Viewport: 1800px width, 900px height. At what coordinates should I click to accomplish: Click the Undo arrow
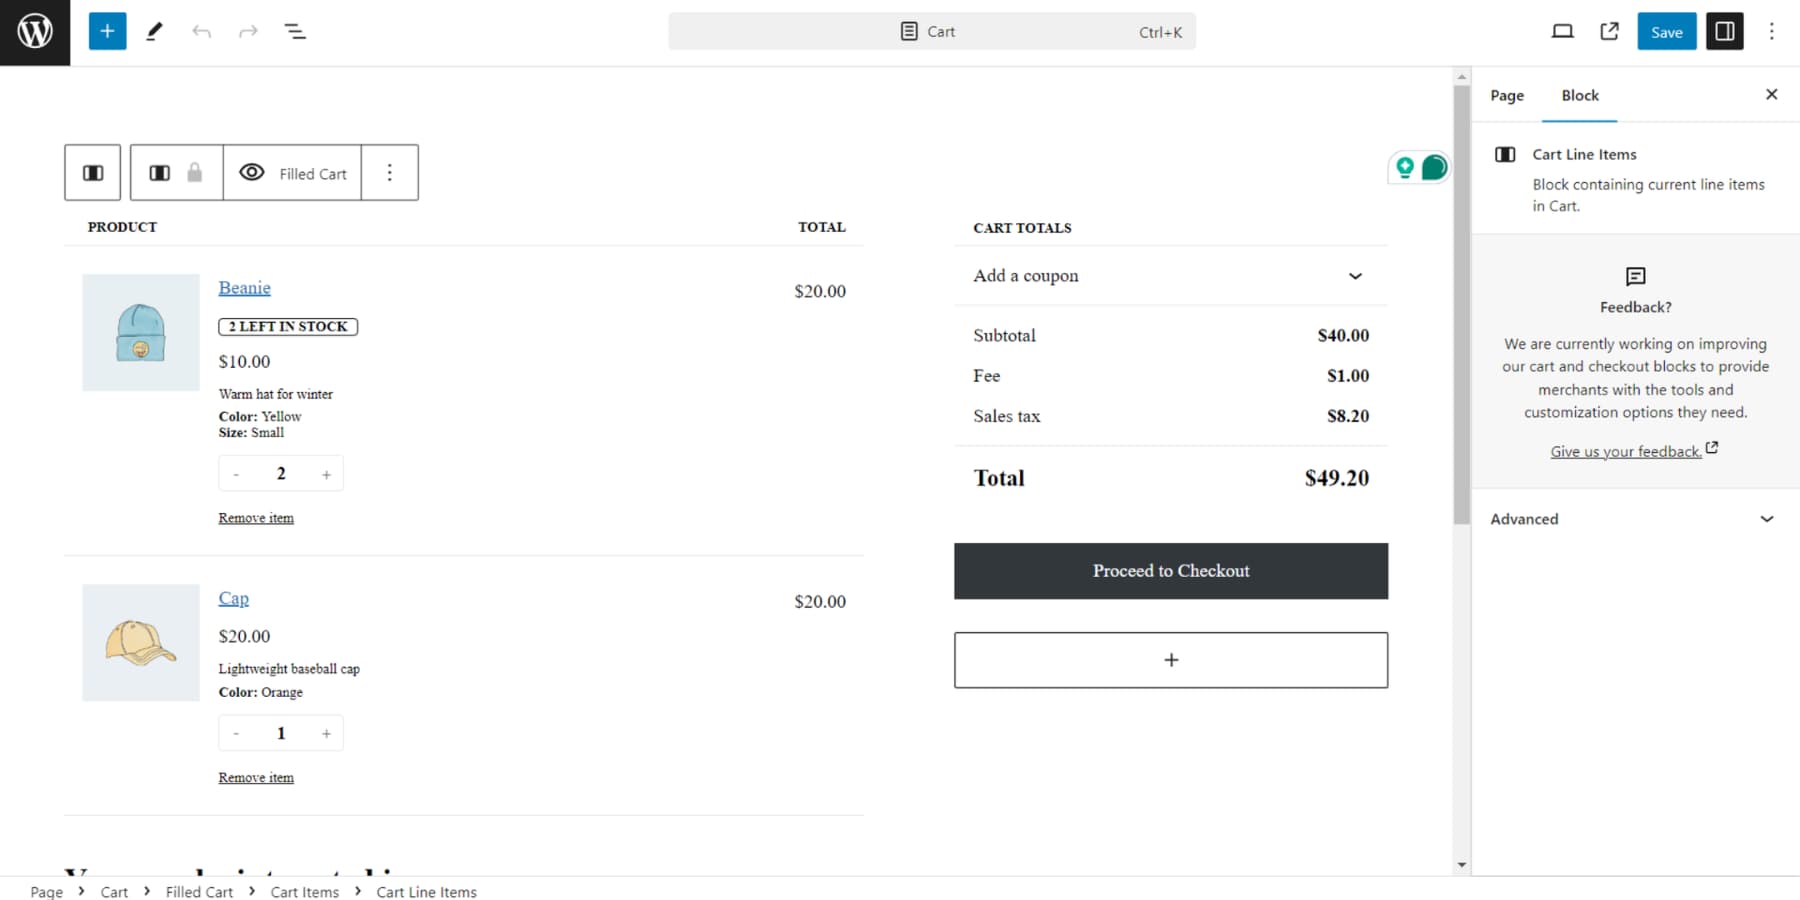click(201, 32)
